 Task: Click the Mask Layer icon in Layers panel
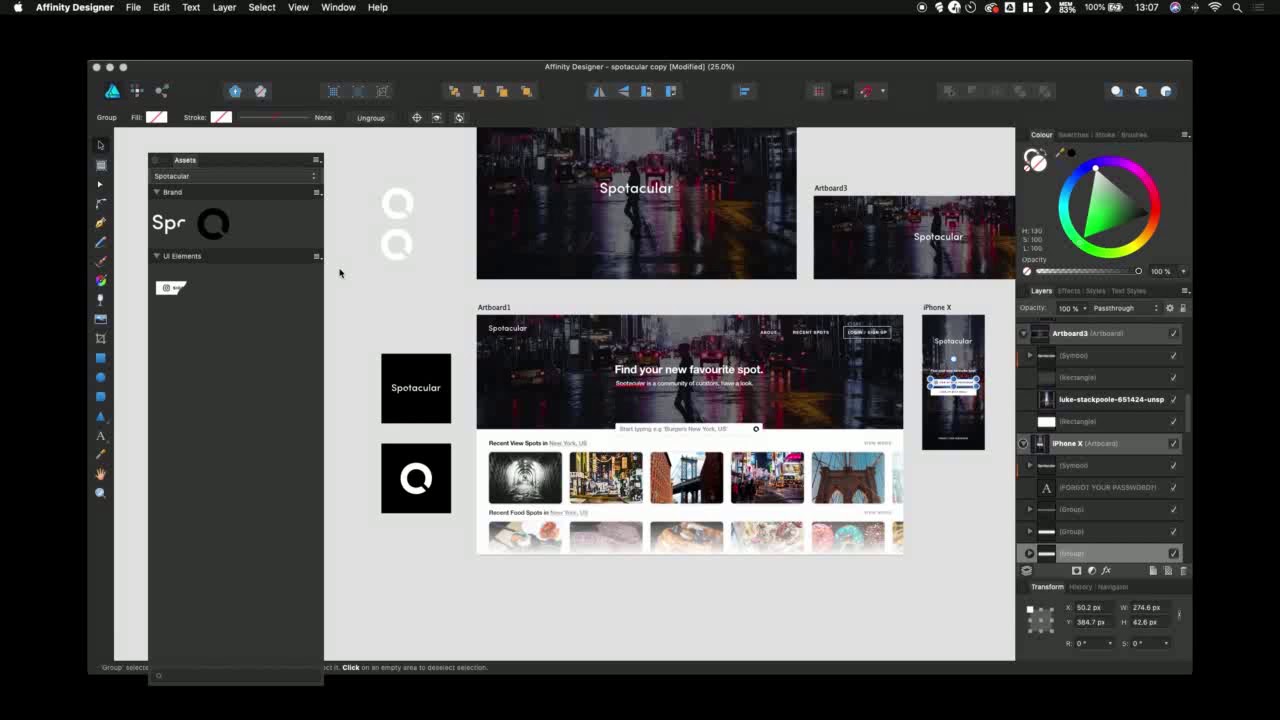click(x=1076, y=571)
